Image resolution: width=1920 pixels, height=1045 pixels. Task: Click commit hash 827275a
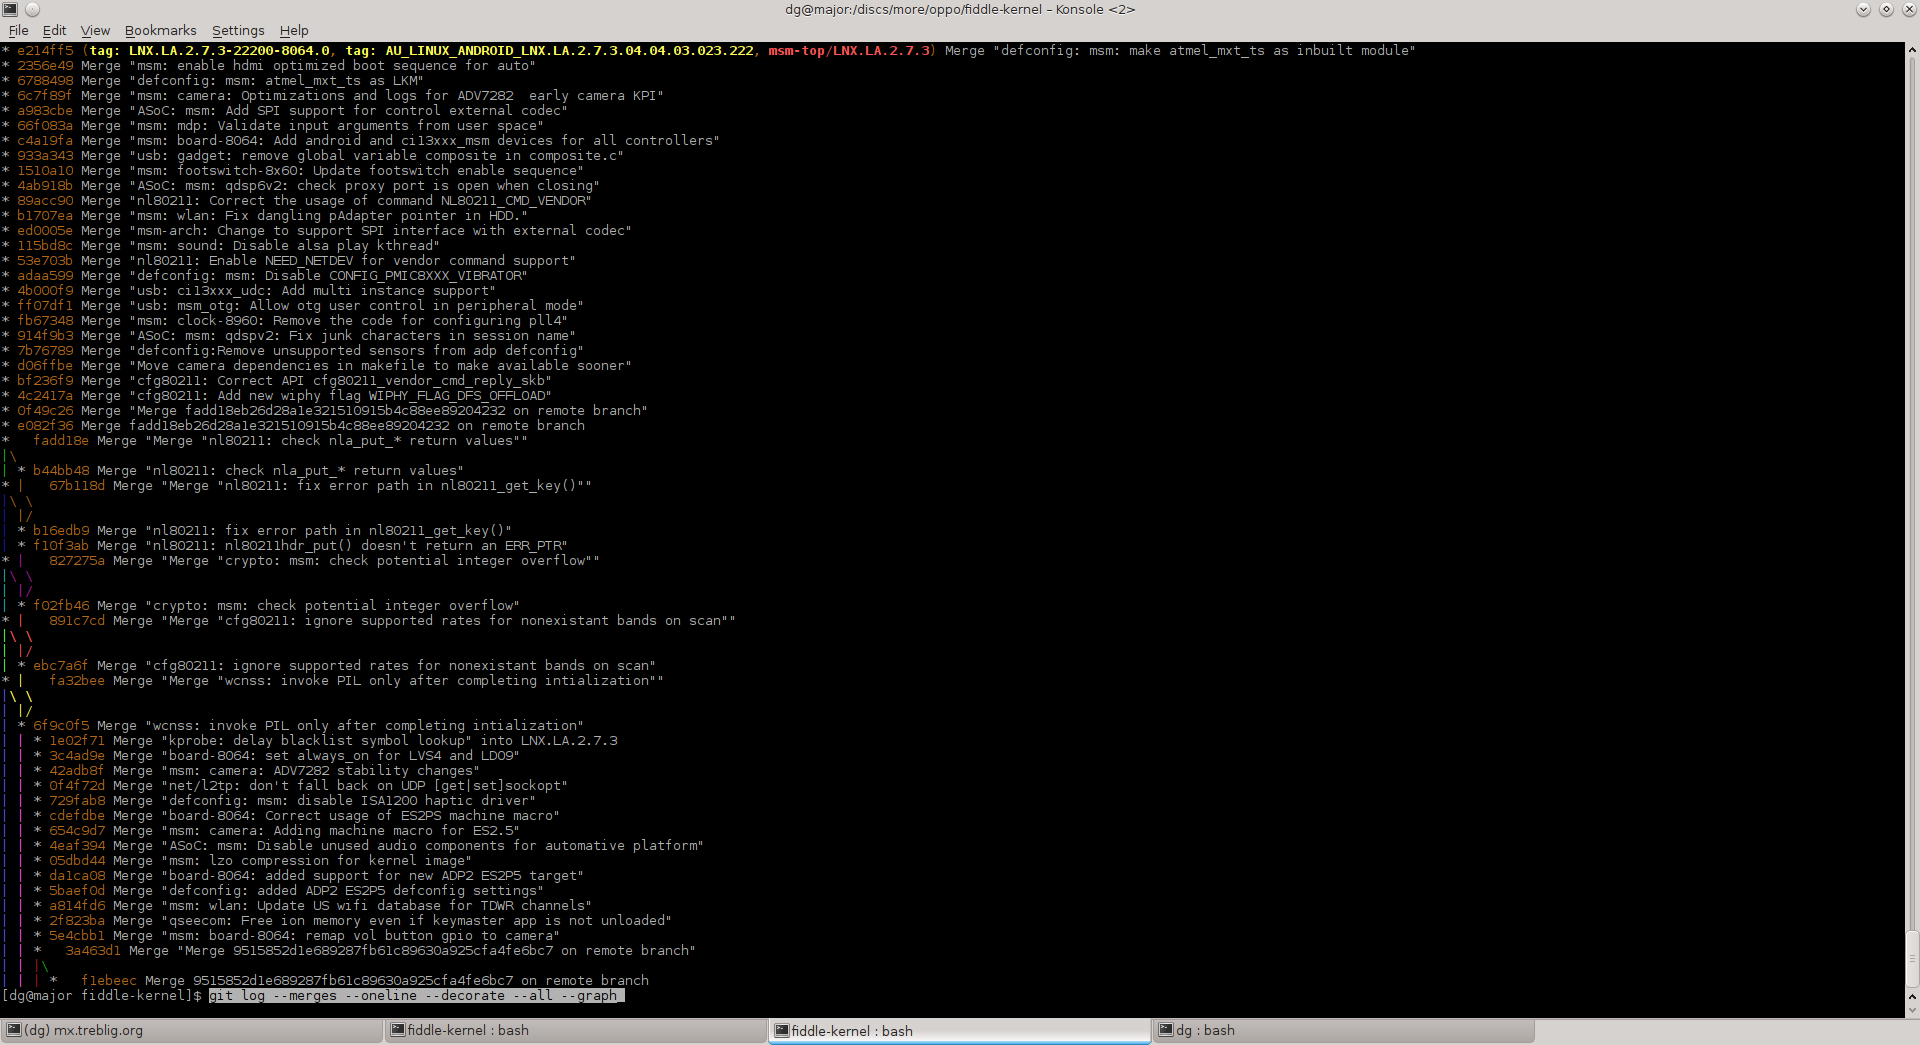tap(77, 560)
